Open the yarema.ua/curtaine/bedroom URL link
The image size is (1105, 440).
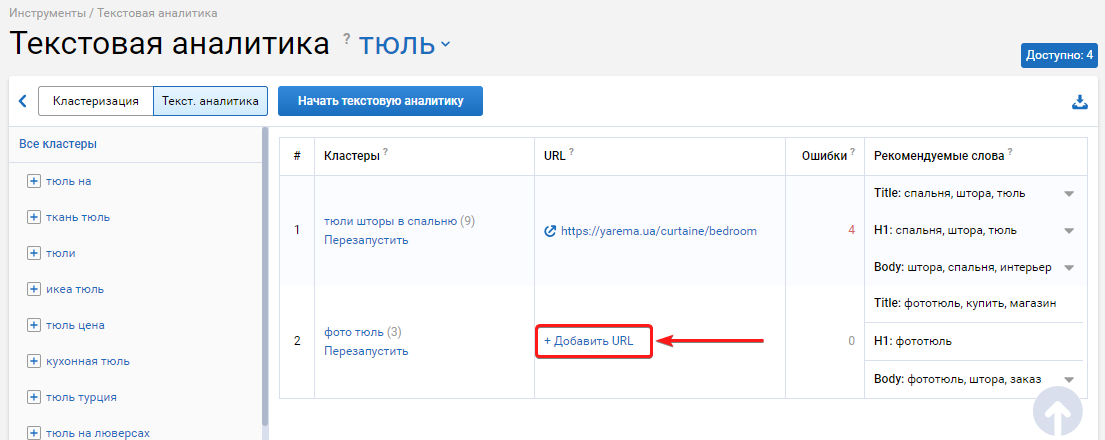(659, 231)
